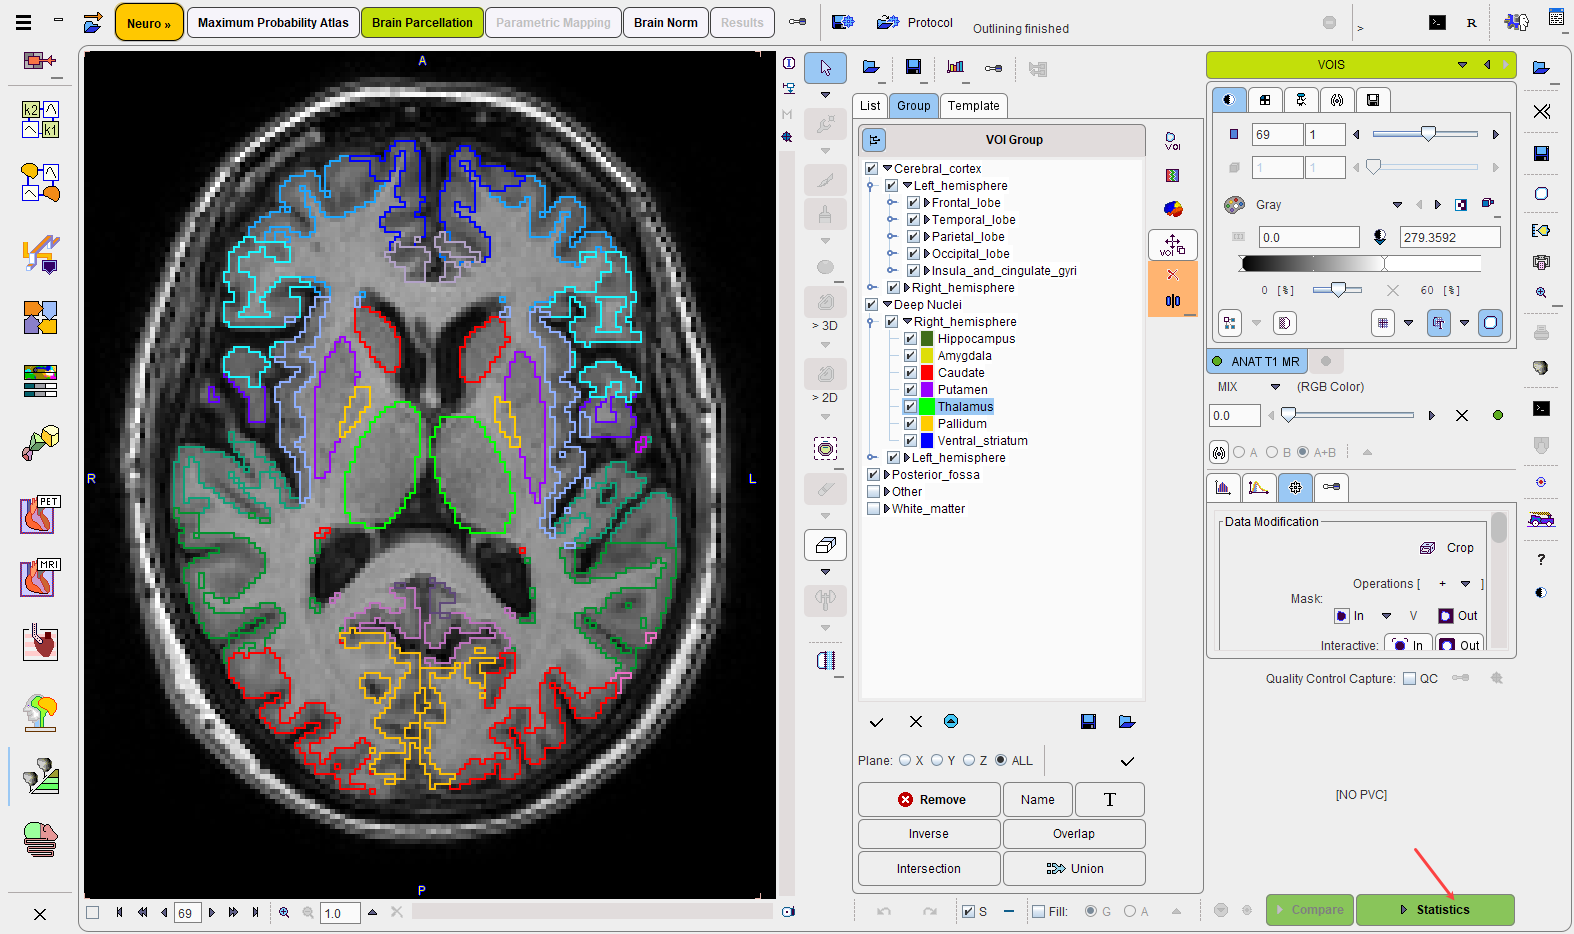The image size is (1574, 934).
Task: Click the VOI color spheres icon
Action: [x=1173, y=208]
